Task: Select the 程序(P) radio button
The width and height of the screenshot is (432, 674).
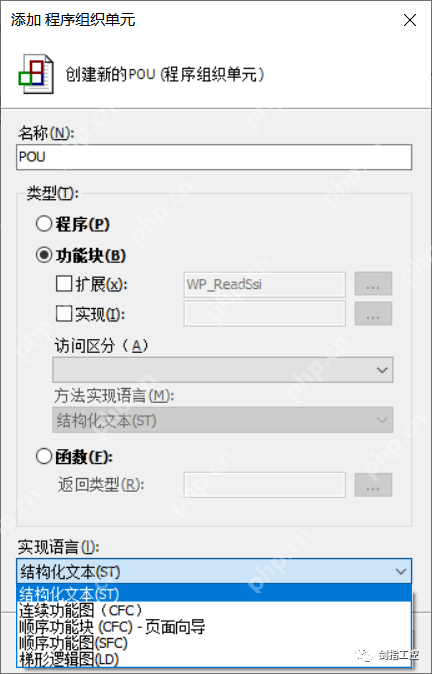Action: 44,224
